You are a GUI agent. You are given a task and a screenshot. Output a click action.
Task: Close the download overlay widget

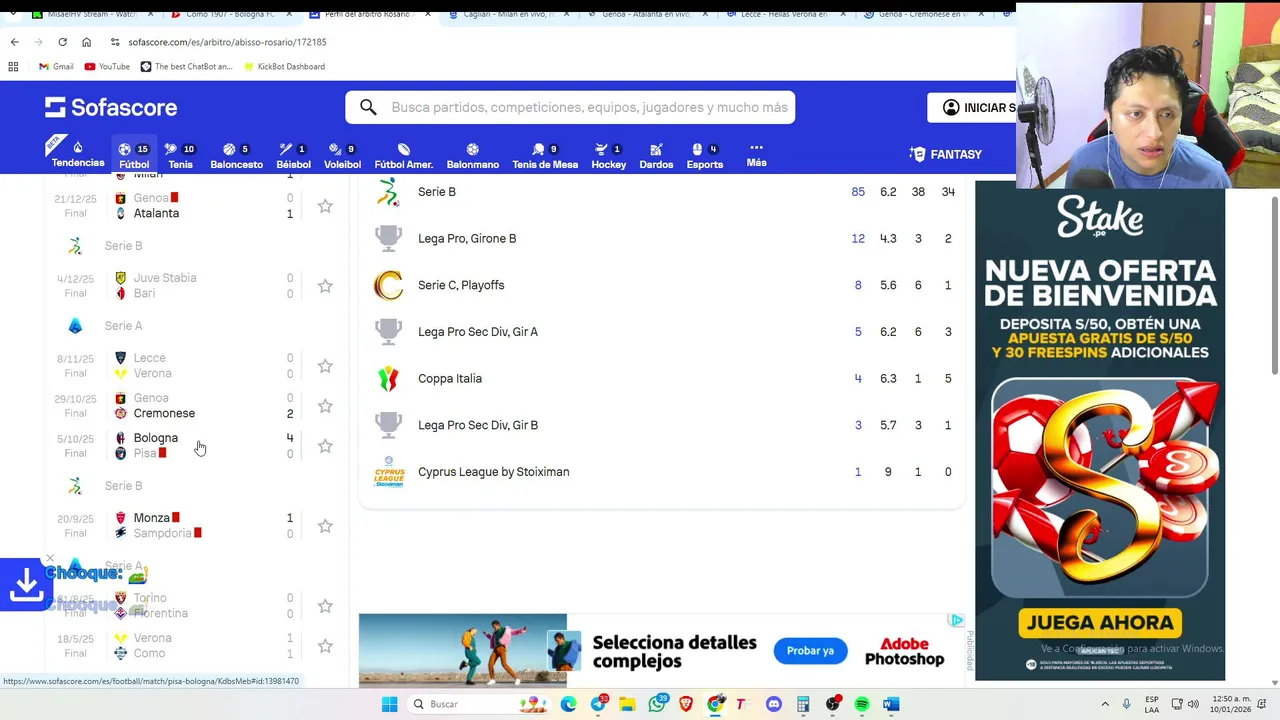click(x=50, y=558)
